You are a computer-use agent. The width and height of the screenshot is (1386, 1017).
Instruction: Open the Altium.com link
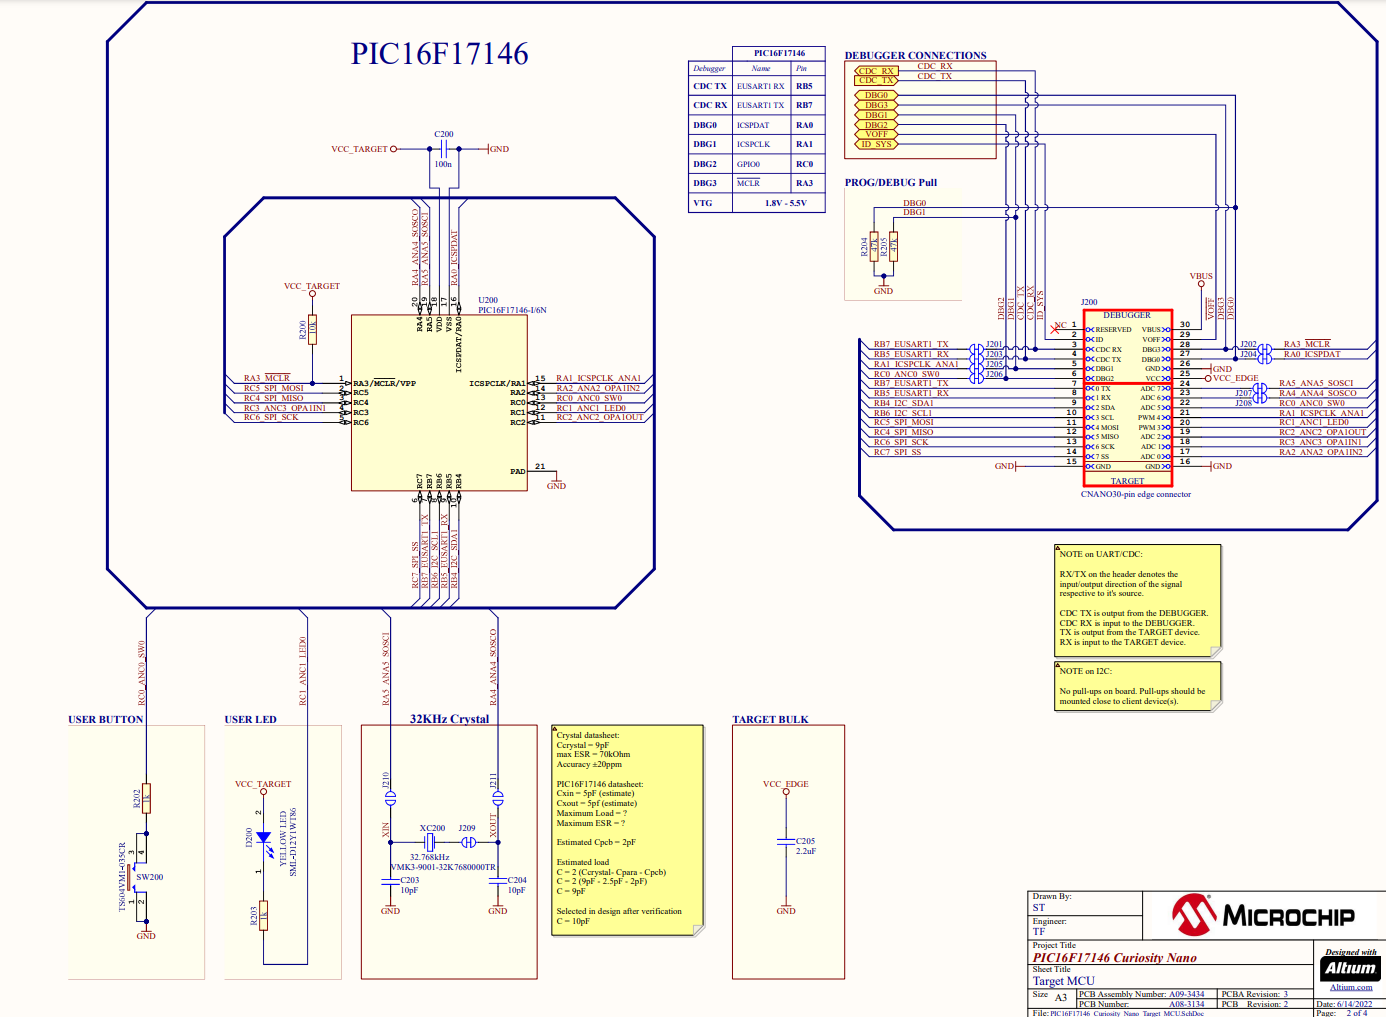pyautogui.click(x=1351, y=987)
